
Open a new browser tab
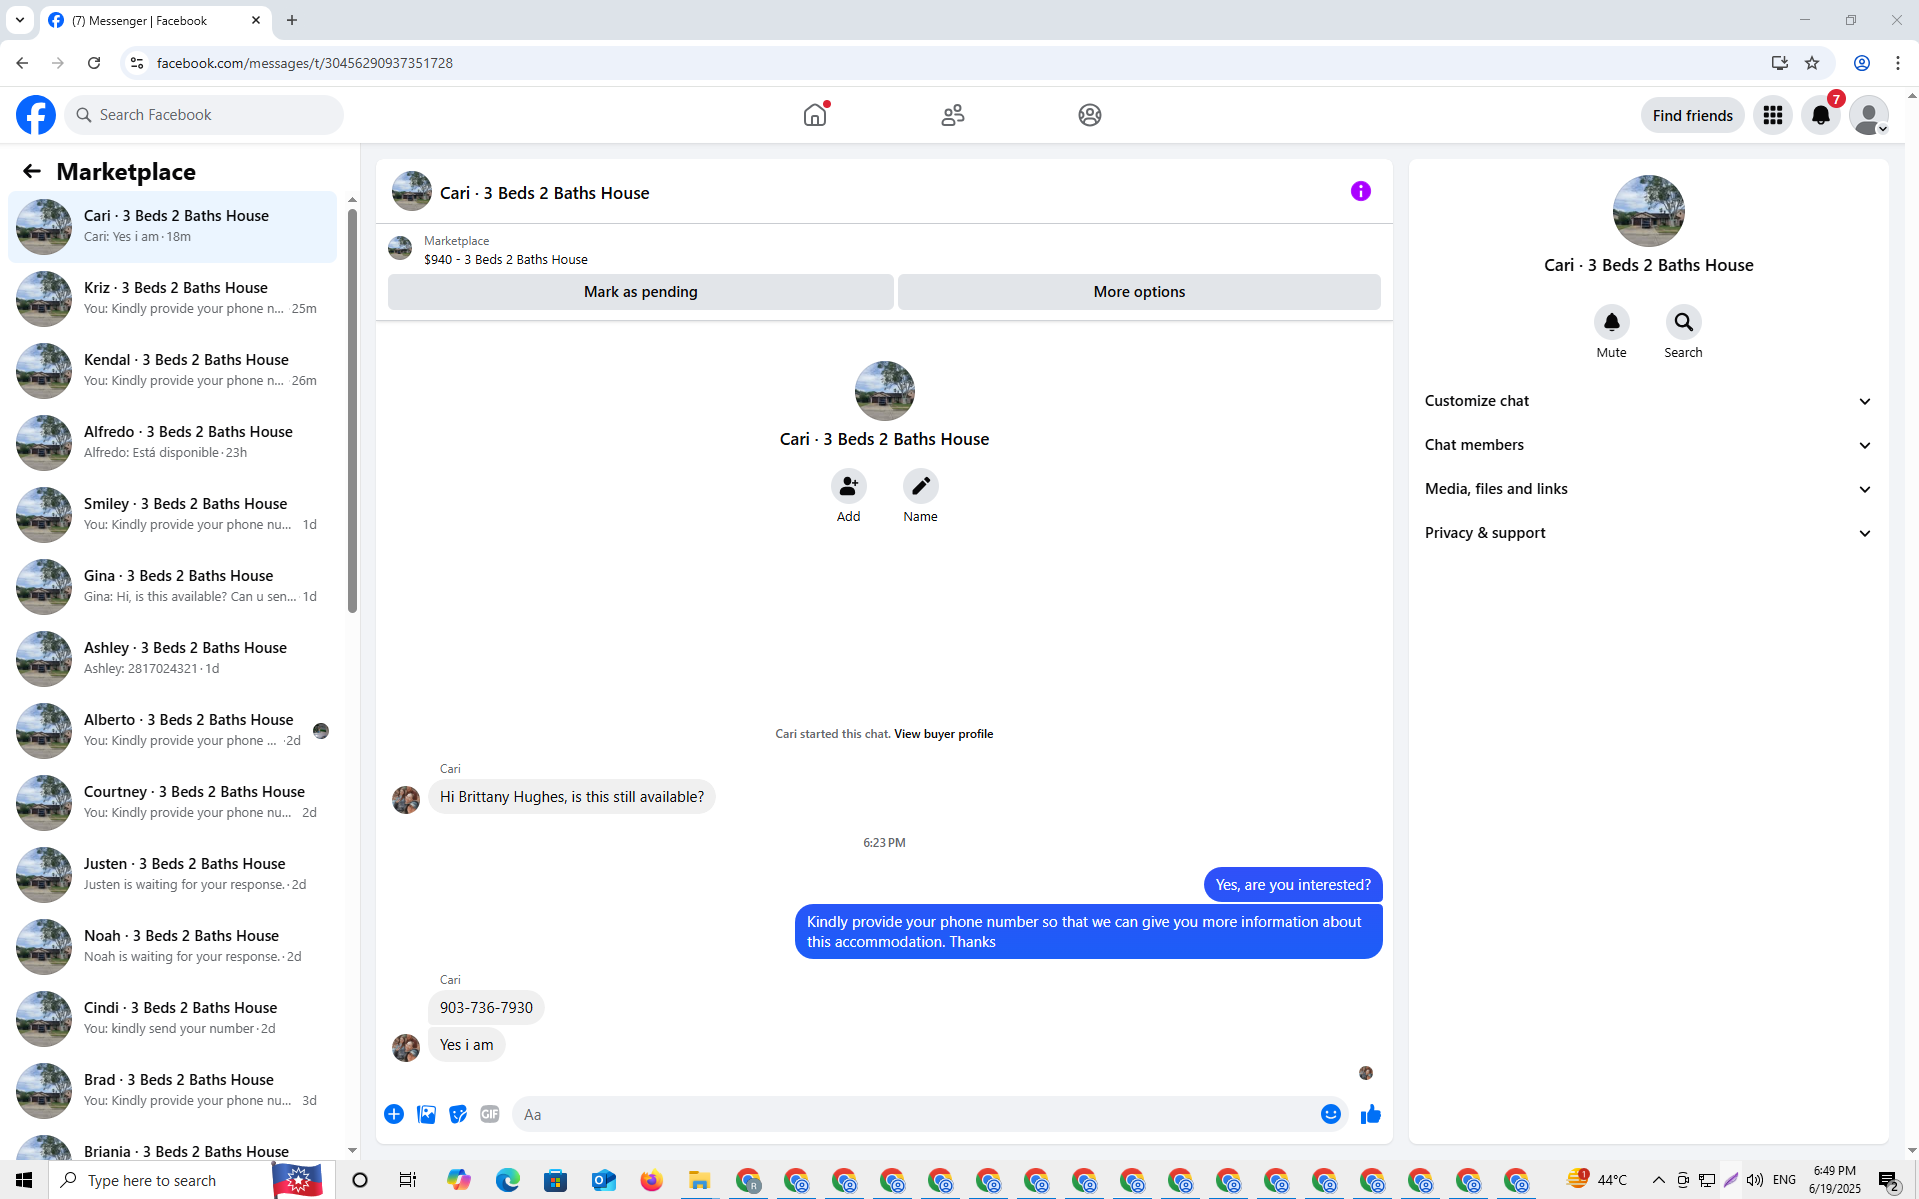292,20
